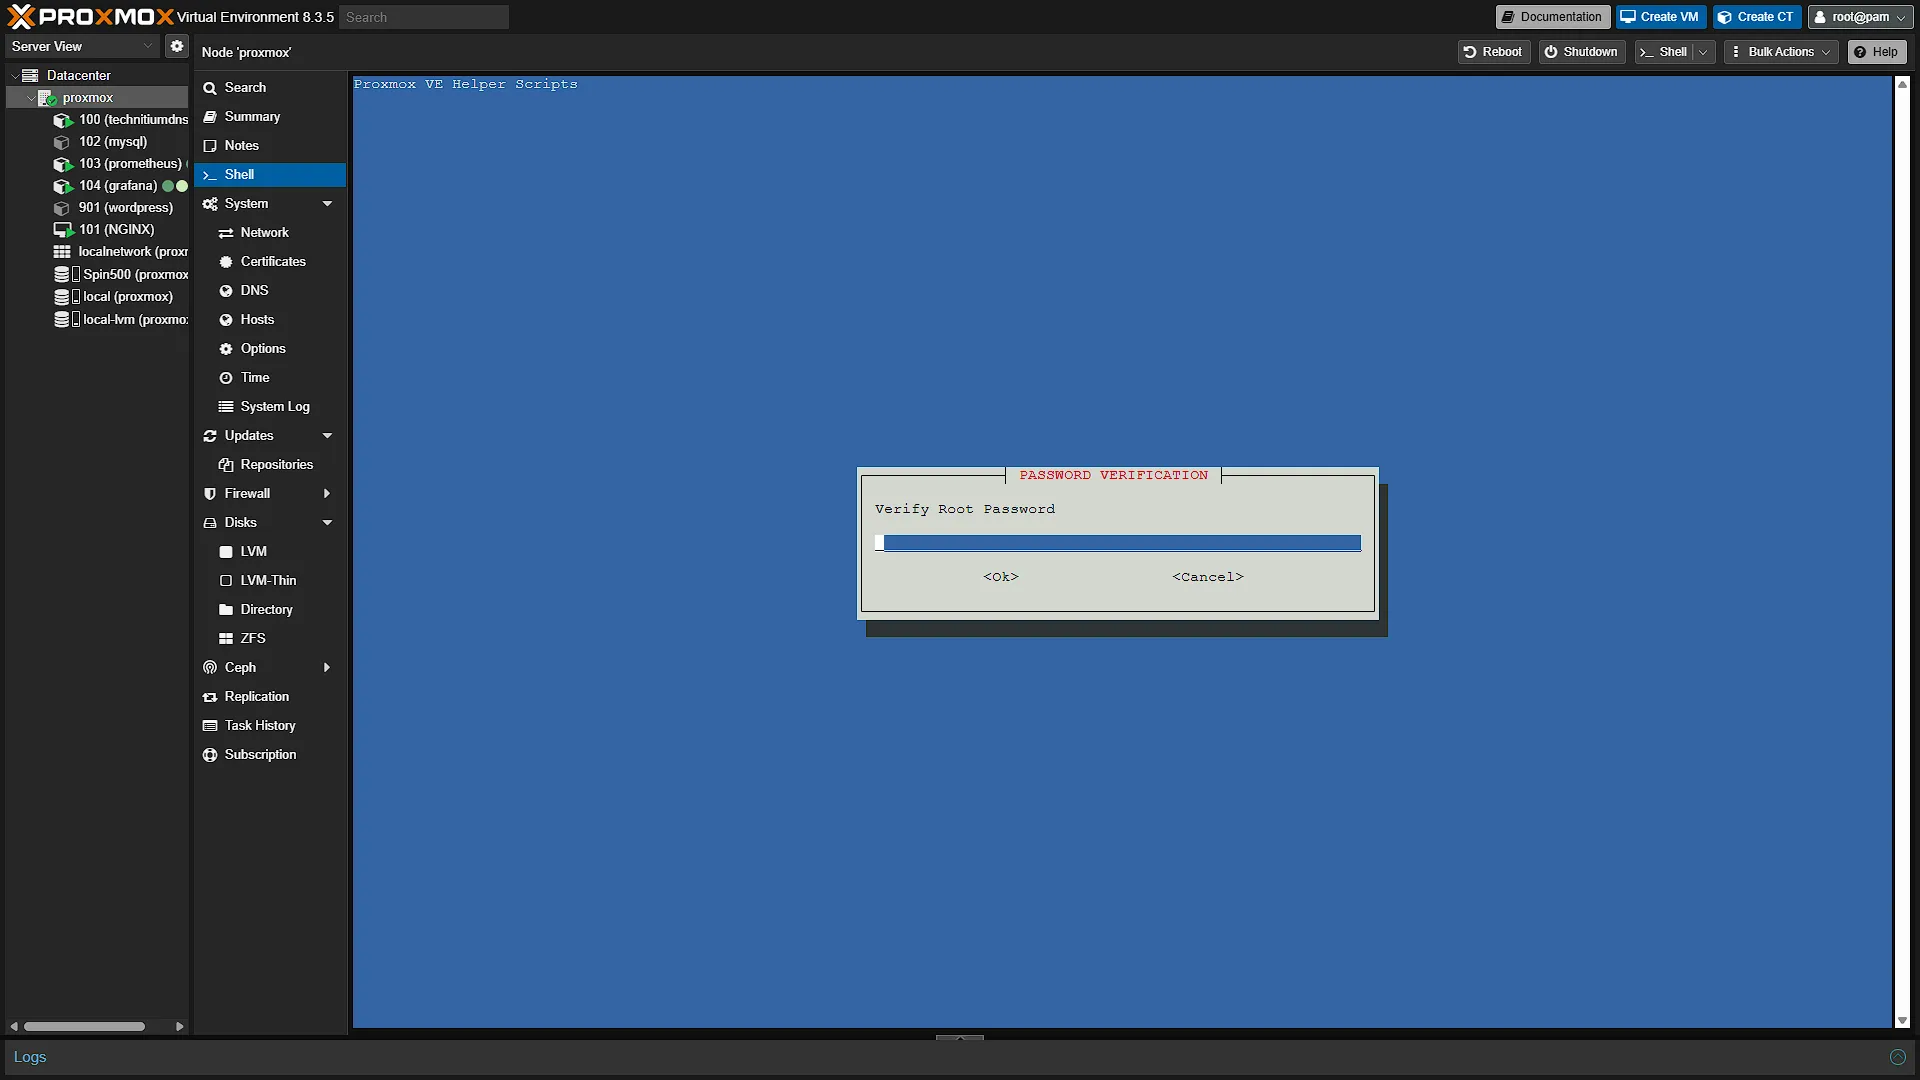Click Create VM button
The image size is (1920, 1080).
[1660, 17]
